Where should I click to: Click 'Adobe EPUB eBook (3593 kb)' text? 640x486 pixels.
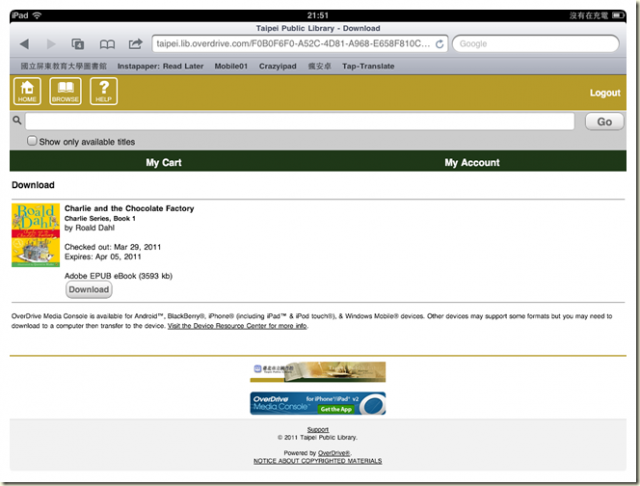coord(118,276)
